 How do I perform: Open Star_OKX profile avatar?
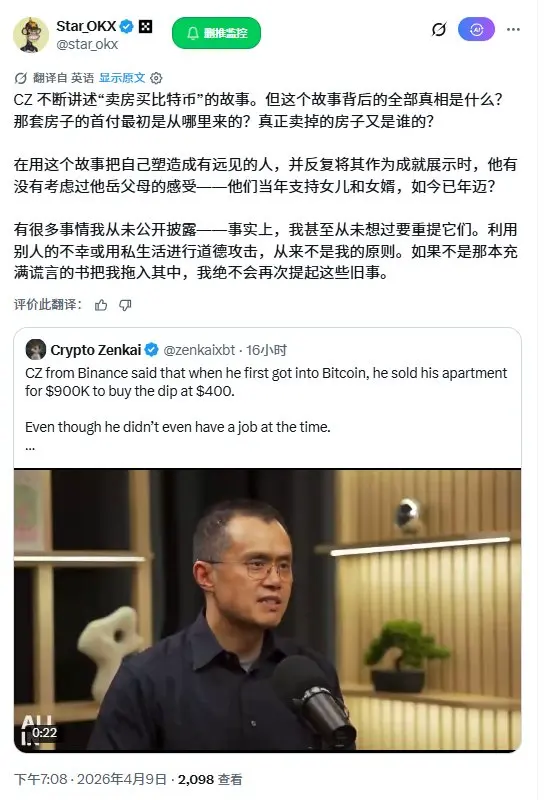click(x=31, y=34)
